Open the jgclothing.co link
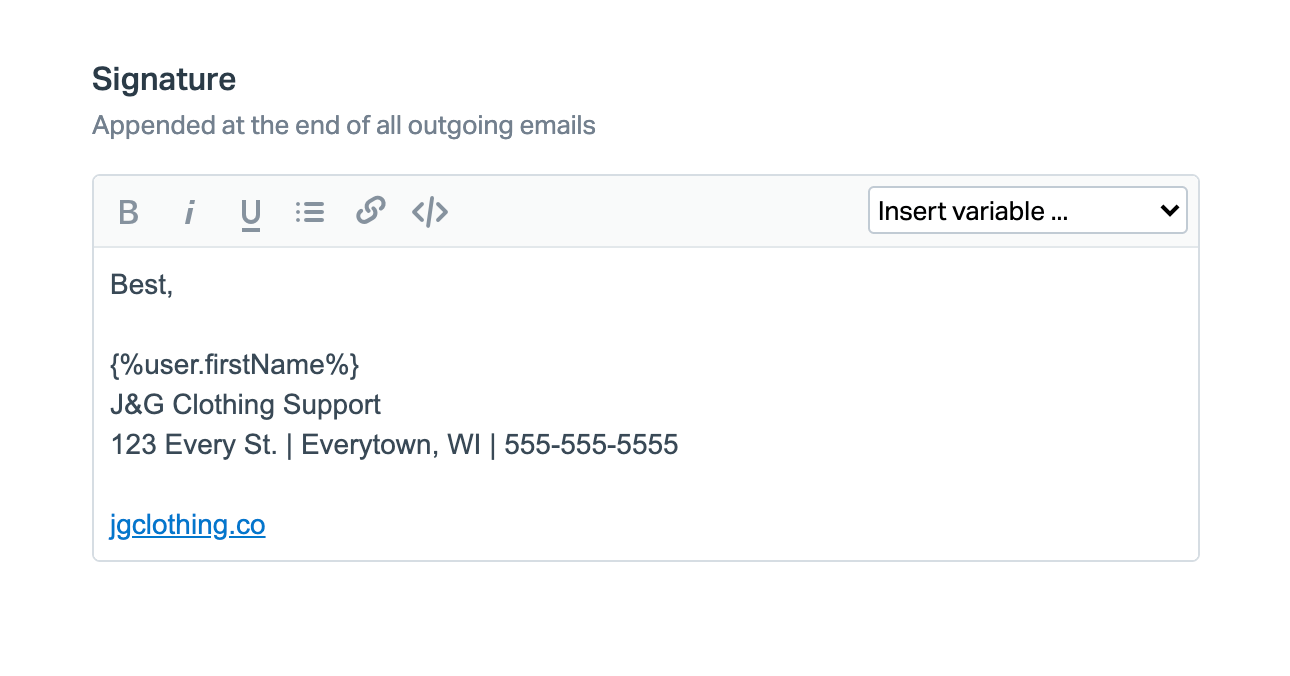 click(188, 525)
